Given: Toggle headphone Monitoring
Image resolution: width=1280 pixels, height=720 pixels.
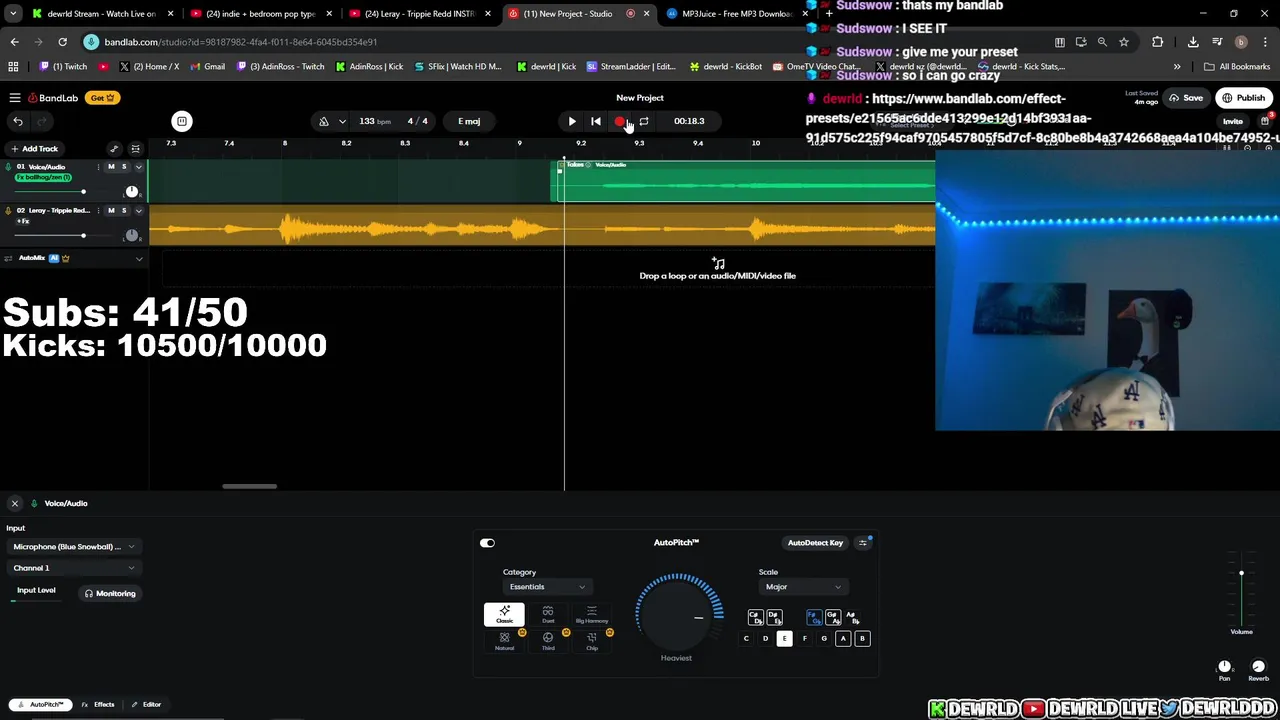Looking at the screenshot, I should [x=110, y=593].
